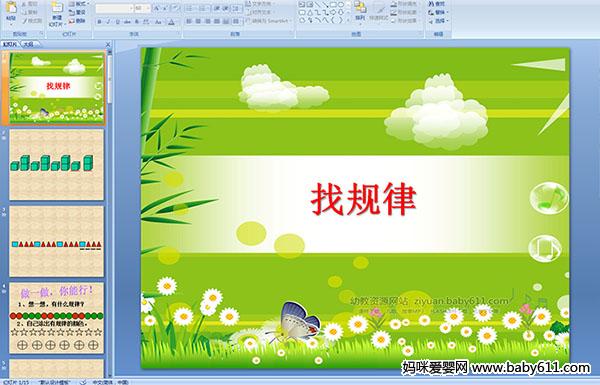Switch to the Slides tab in pane
Image resolution: width=600 pixels, height=385 pixels.
(x=10, y=44)
